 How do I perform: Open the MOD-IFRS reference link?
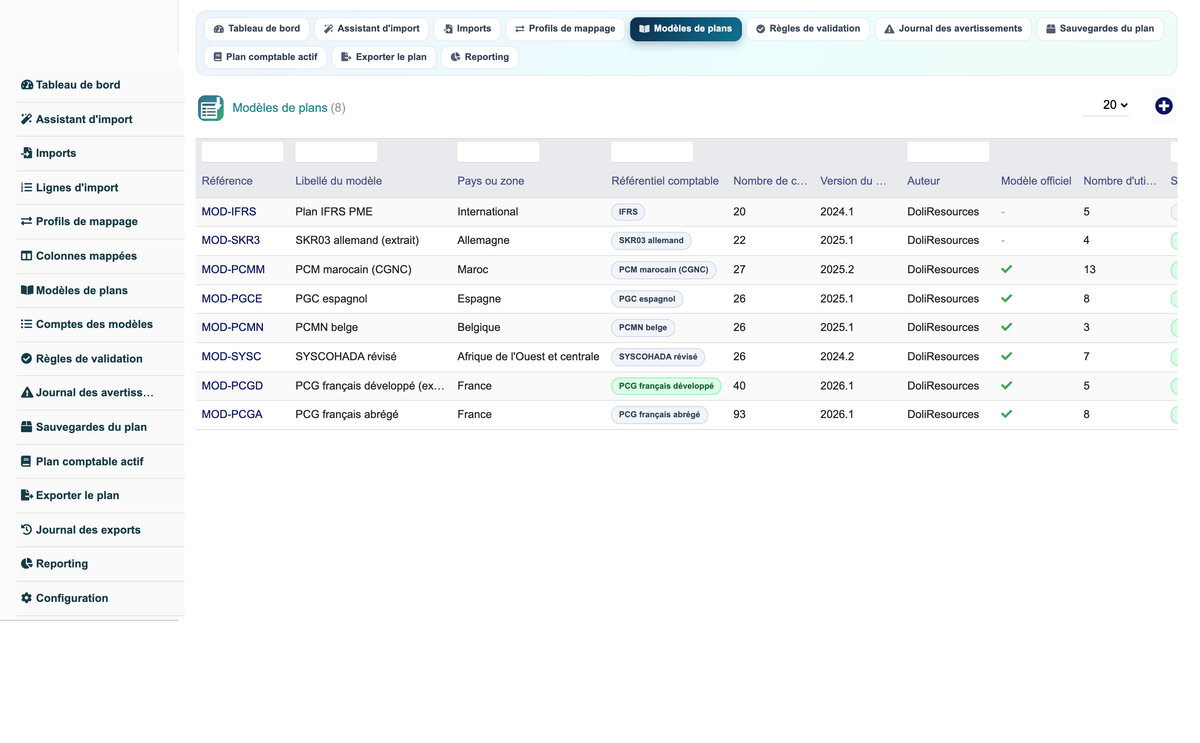point(229,212)
